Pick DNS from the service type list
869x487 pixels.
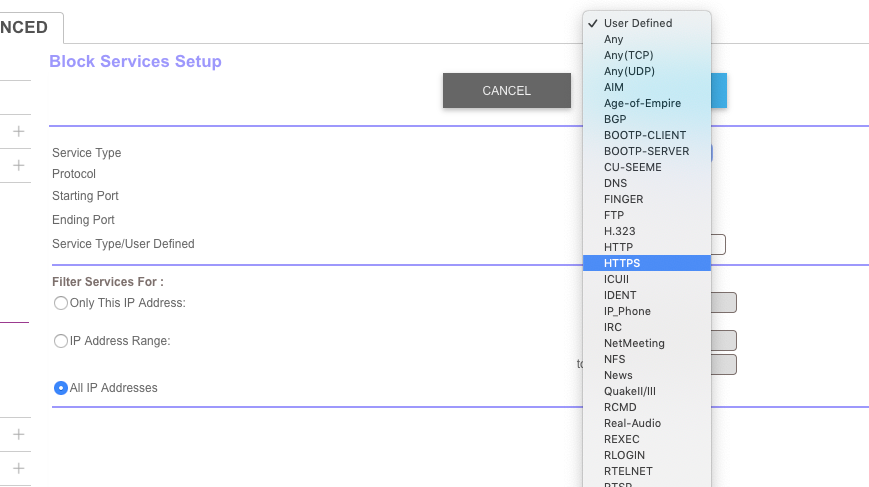(615, 183)
